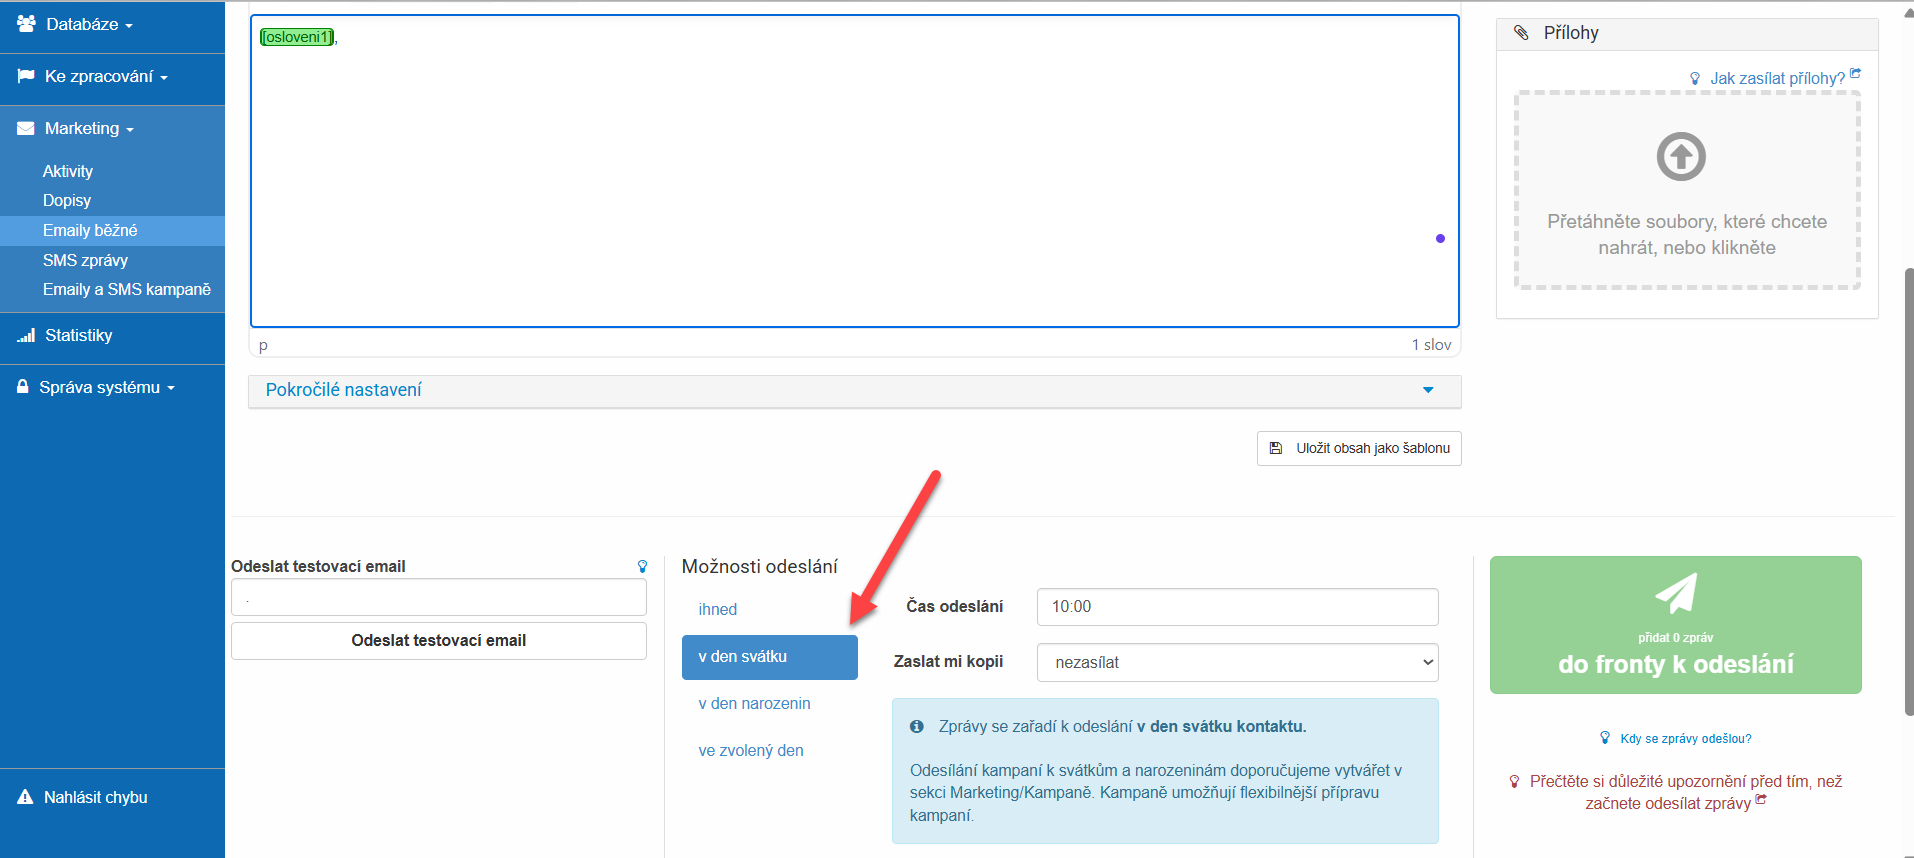The image size is (1914, 858).
Task: Open Jak zasílat přílohy help link
Action: [1777, 78]
